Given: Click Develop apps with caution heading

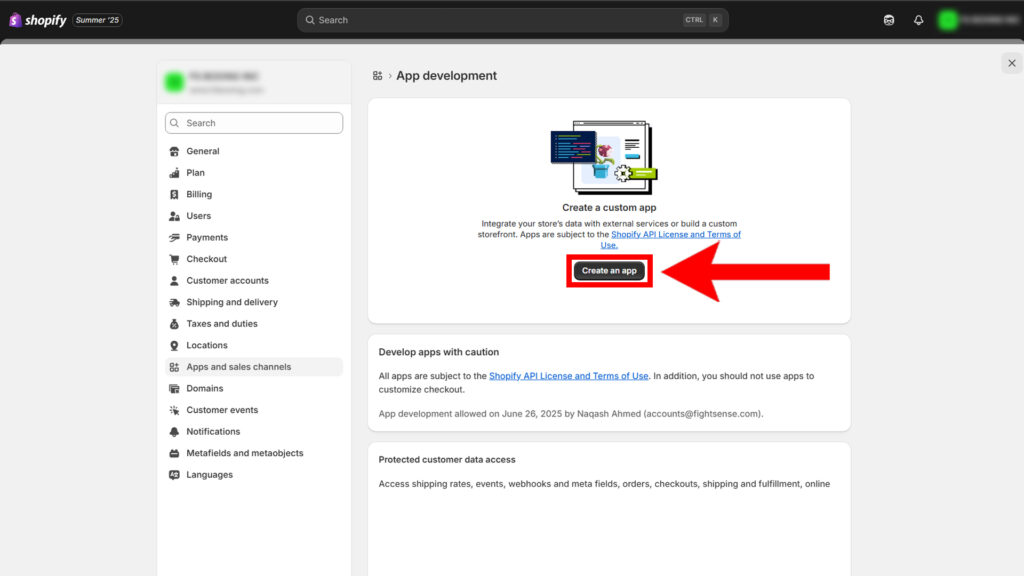Looking at the screenshot, I should coord(439,352).
